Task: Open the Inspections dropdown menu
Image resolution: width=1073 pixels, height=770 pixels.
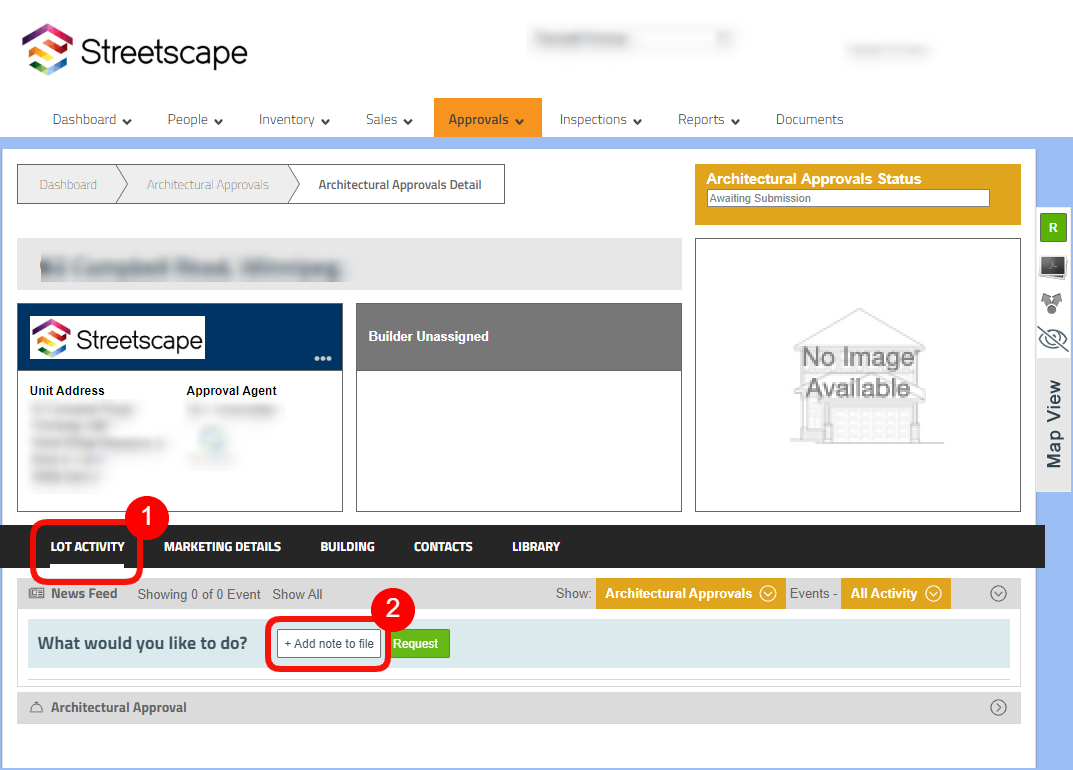Action: click(601, 120)
